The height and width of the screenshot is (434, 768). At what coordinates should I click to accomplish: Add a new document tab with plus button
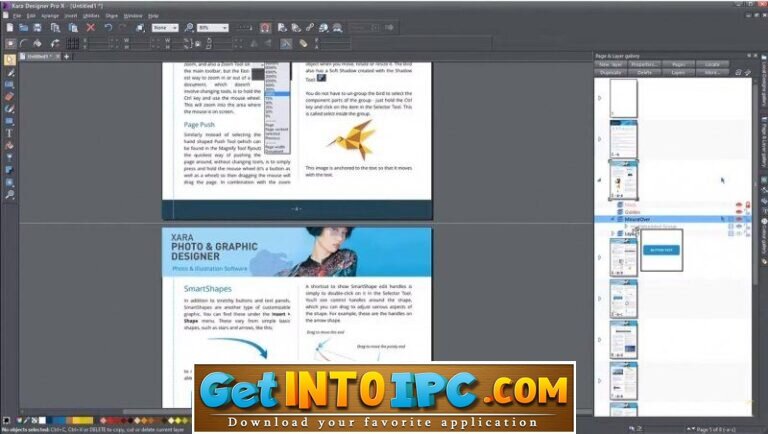coord(67,56)
